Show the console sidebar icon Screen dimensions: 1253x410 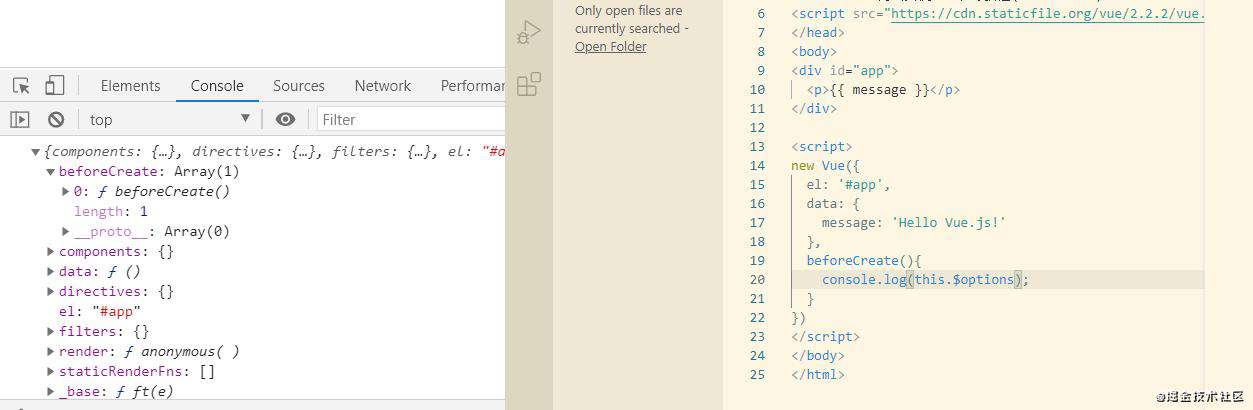click(20, 119)
